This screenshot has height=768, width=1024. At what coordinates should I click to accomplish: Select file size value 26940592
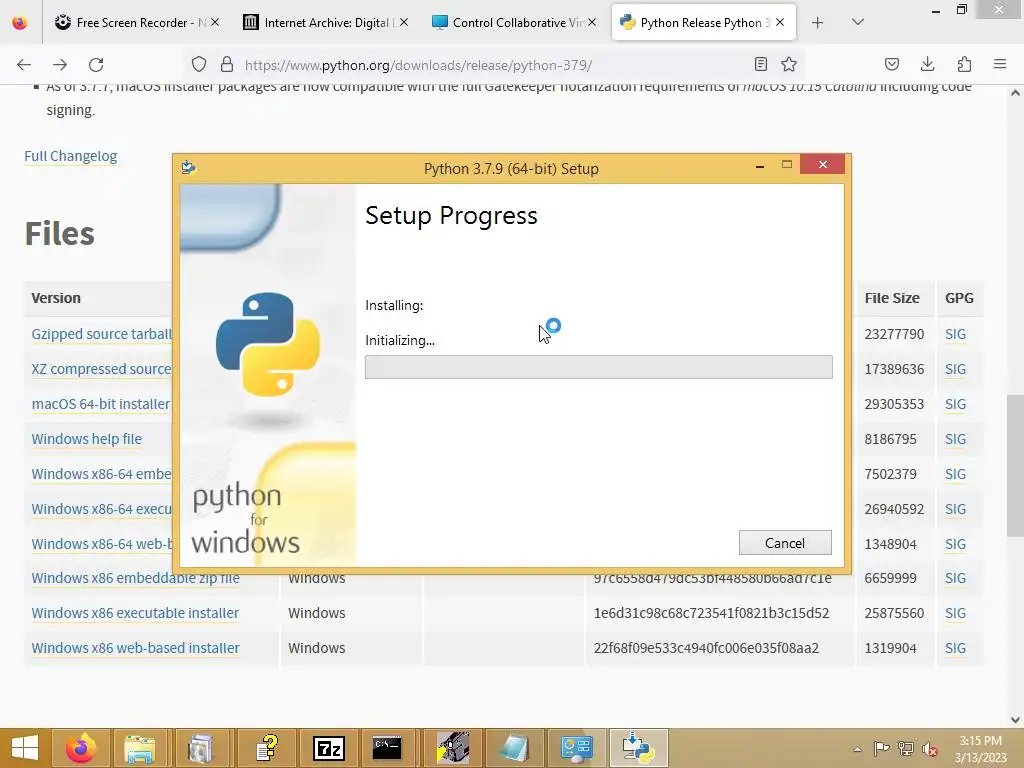(x=894, y=509)
